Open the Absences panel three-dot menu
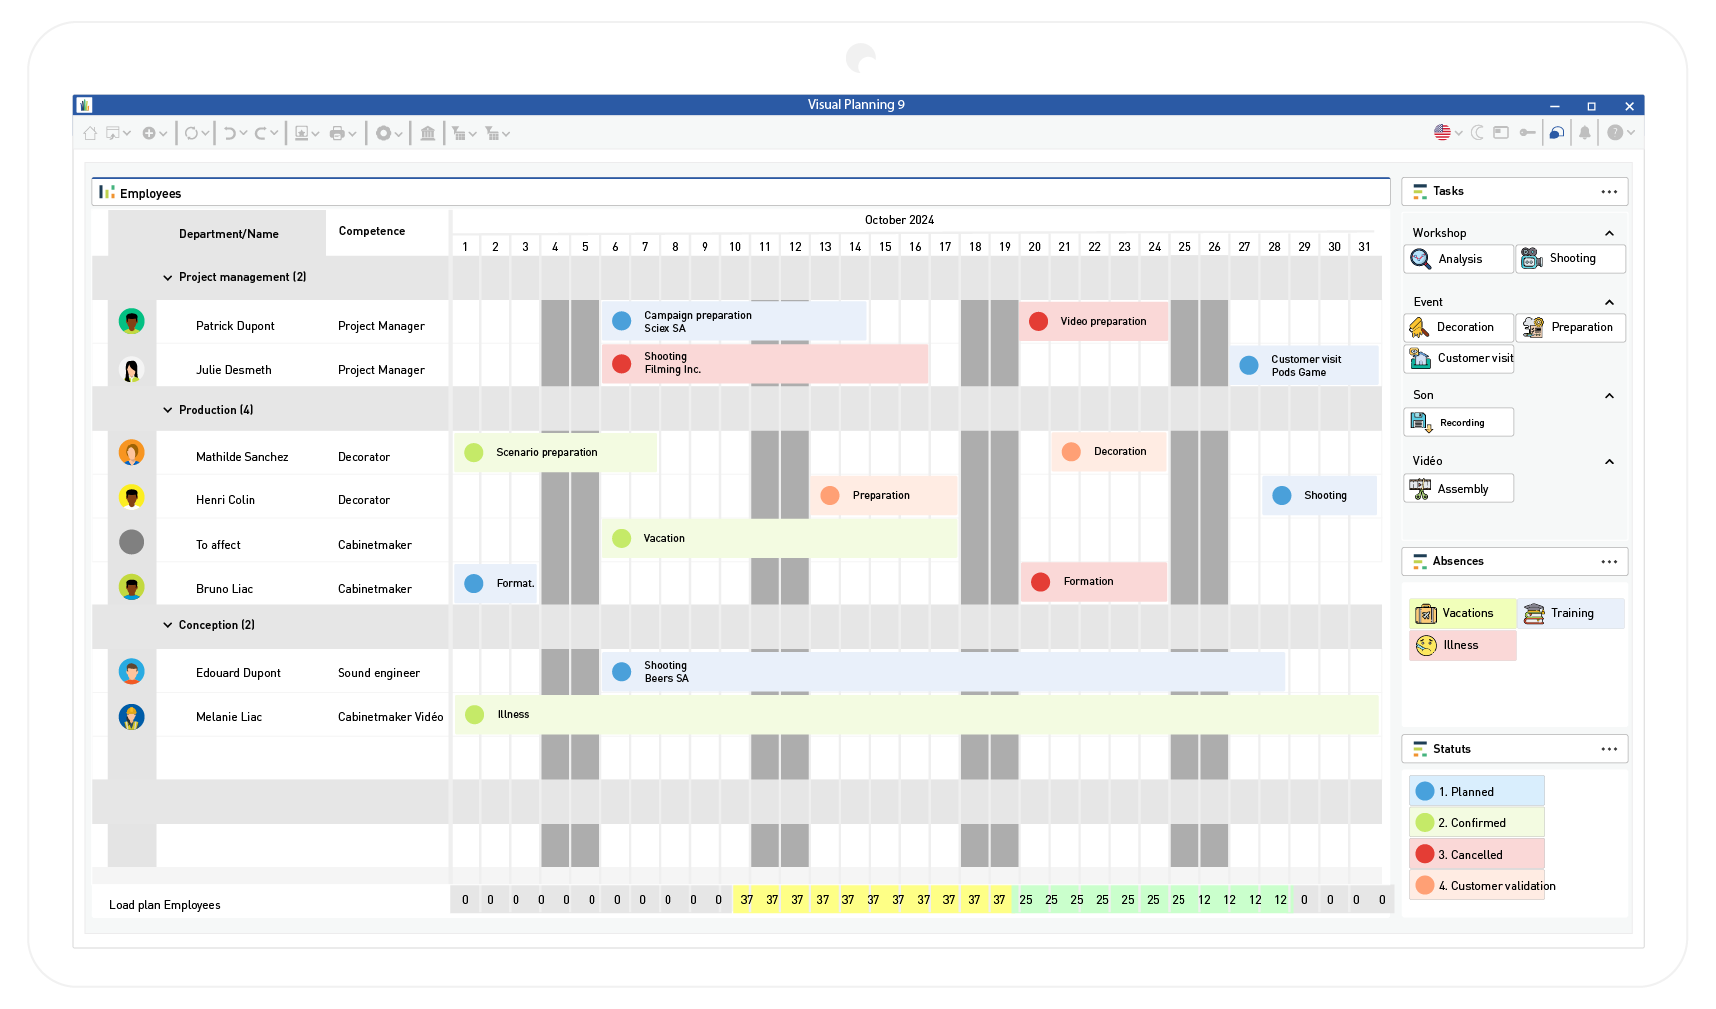Image resolution: width=1716 pixels, height=1009 pixels. coord(1608,562)
